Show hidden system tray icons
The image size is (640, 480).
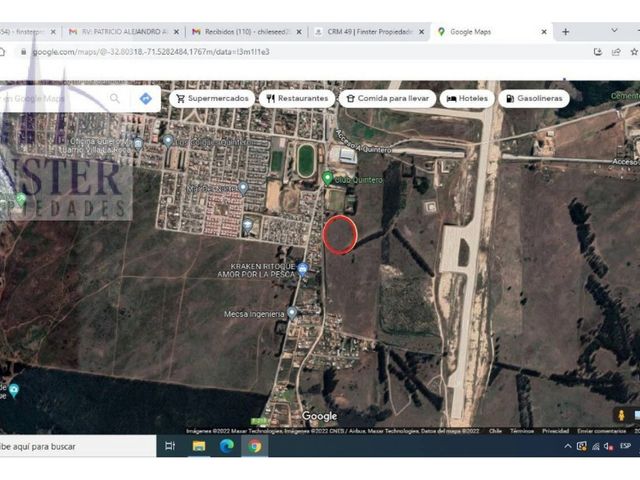coord(567,446)
